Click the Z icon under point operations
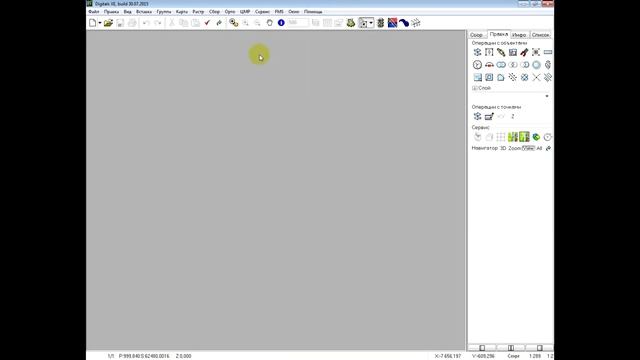 point(513,116)
